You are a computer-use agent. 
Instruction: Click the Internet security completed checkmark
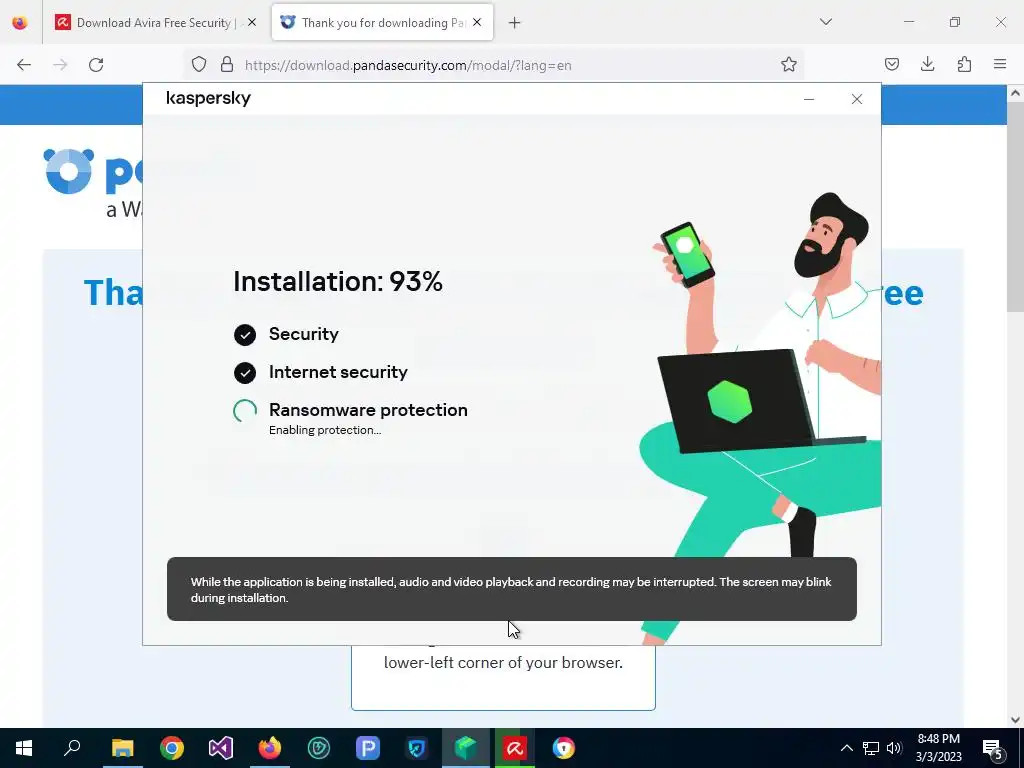point(245,373)
